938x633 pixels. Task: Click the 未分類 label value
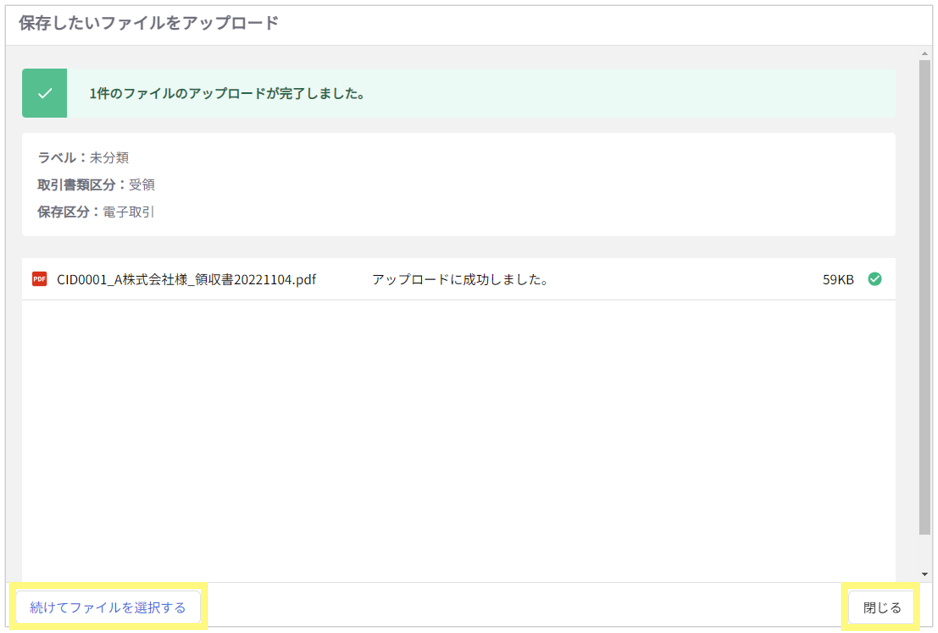109,157
